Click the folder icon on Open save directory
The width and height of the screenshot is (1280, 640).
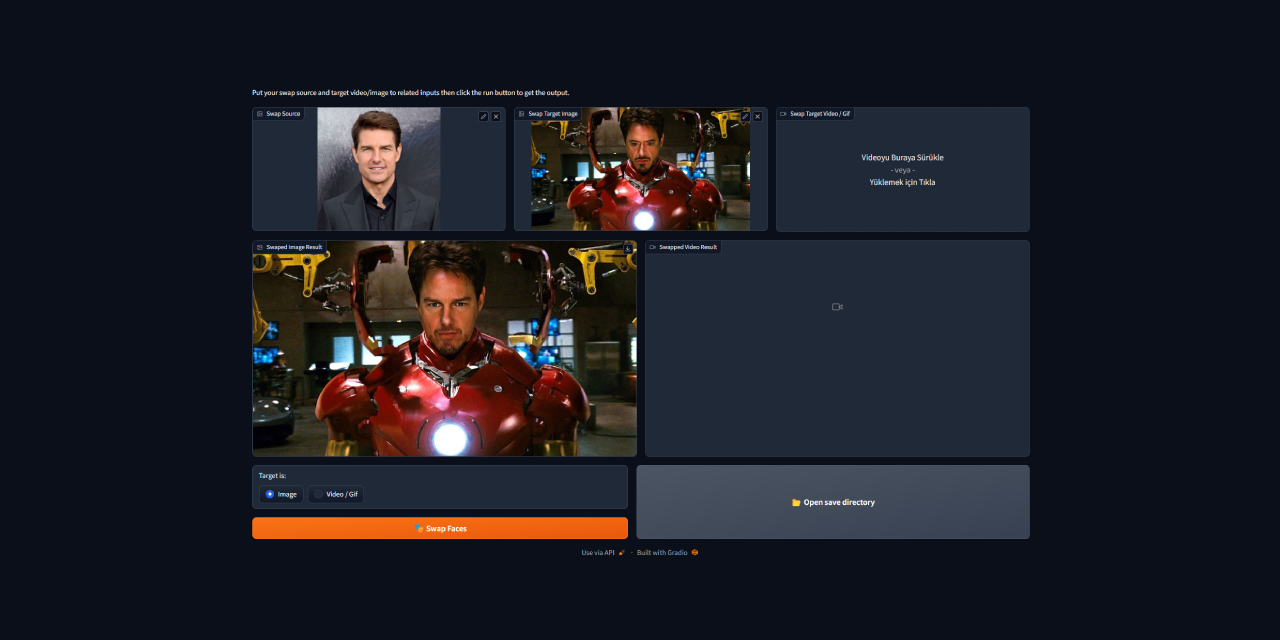(795, 502)
